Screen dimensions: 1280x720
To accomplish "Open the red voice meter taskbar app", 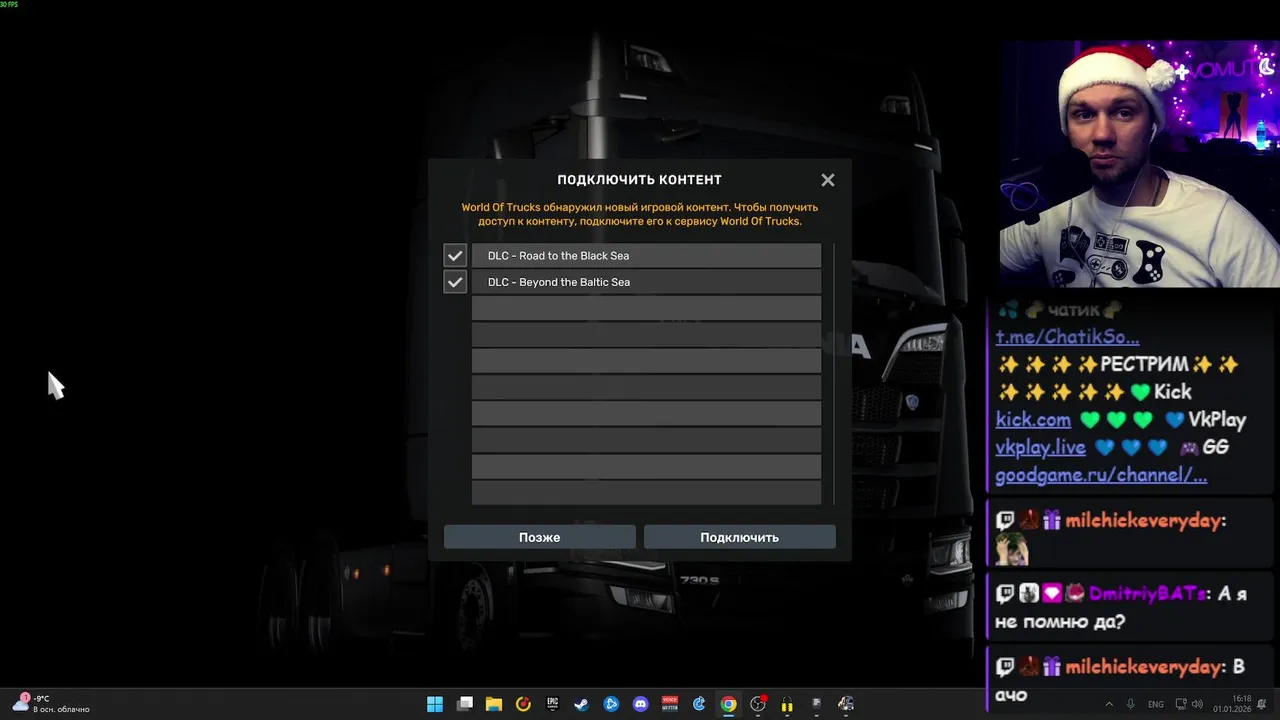I will click(670, 704).
